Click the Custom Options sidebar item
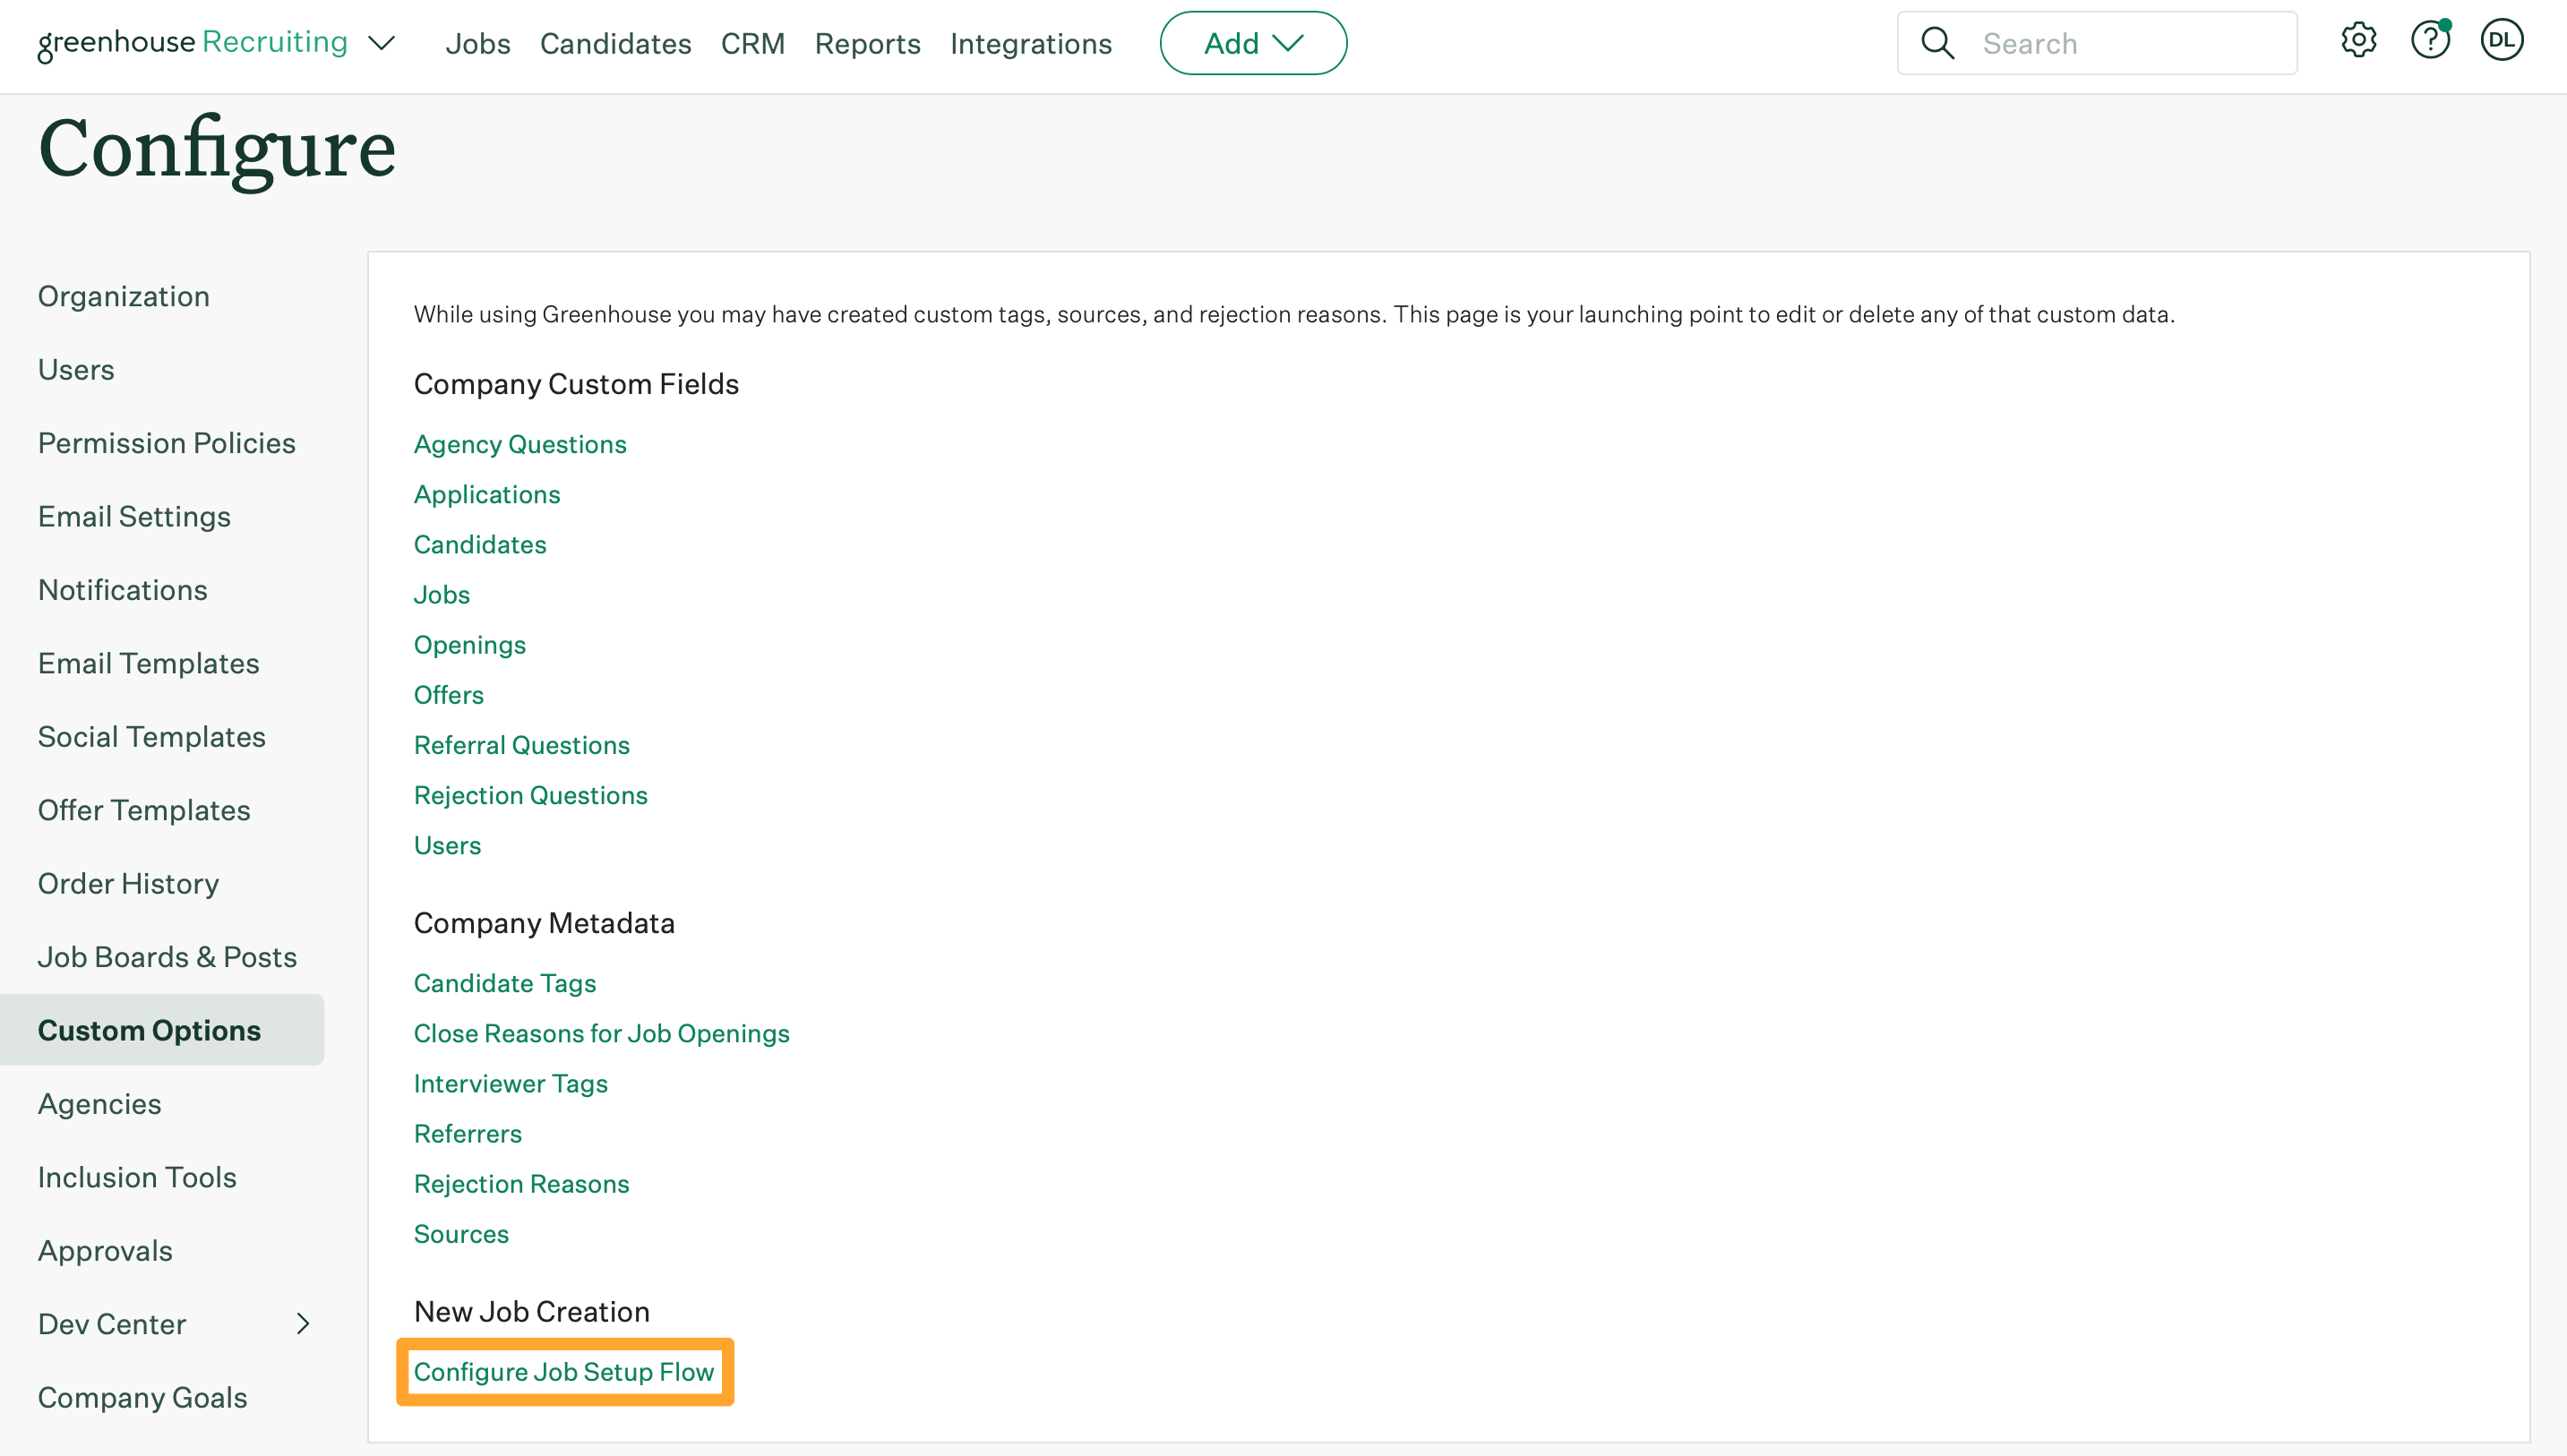 point(150,1030)
